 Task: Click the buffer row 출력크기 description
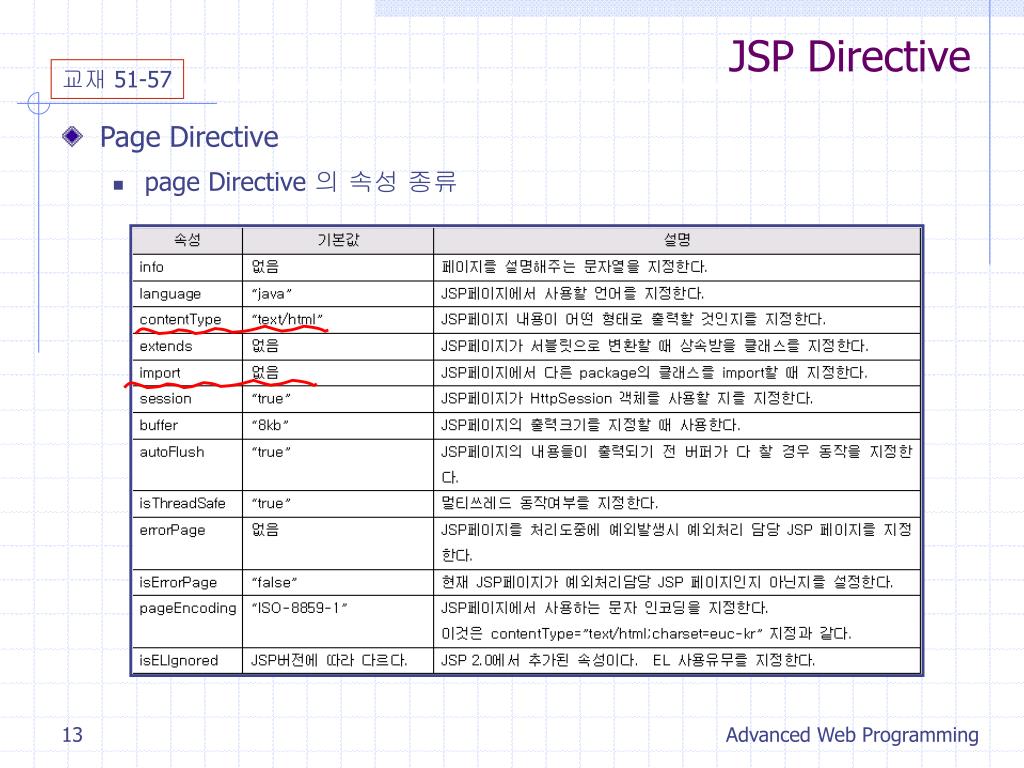coord(591,425)
